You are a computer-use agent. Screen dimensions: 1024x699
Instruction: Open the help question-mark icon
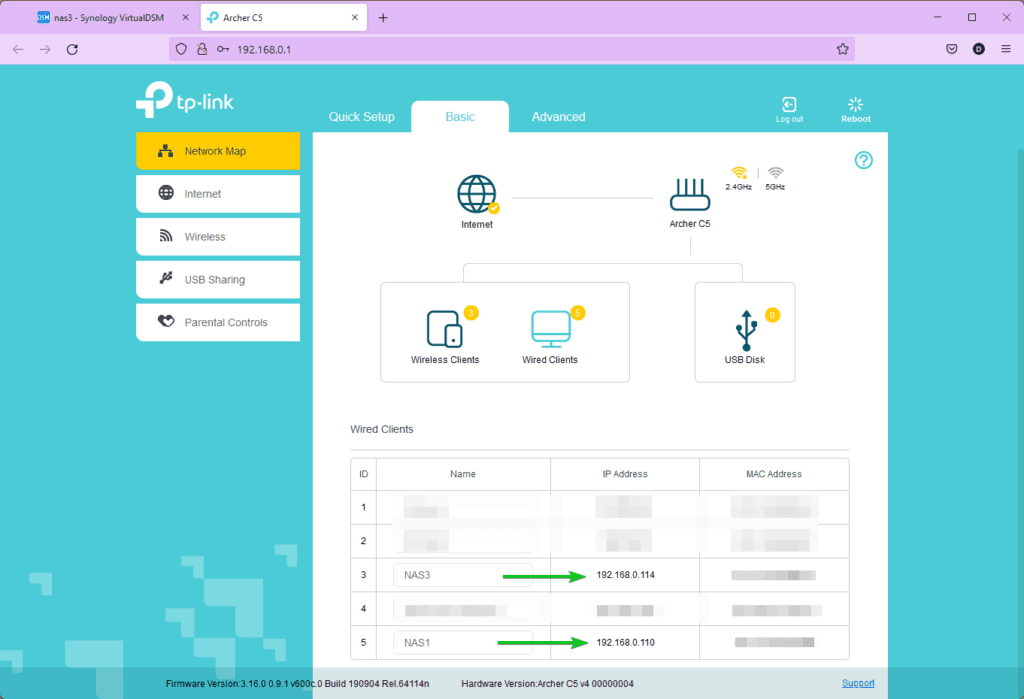pos(863,159)
